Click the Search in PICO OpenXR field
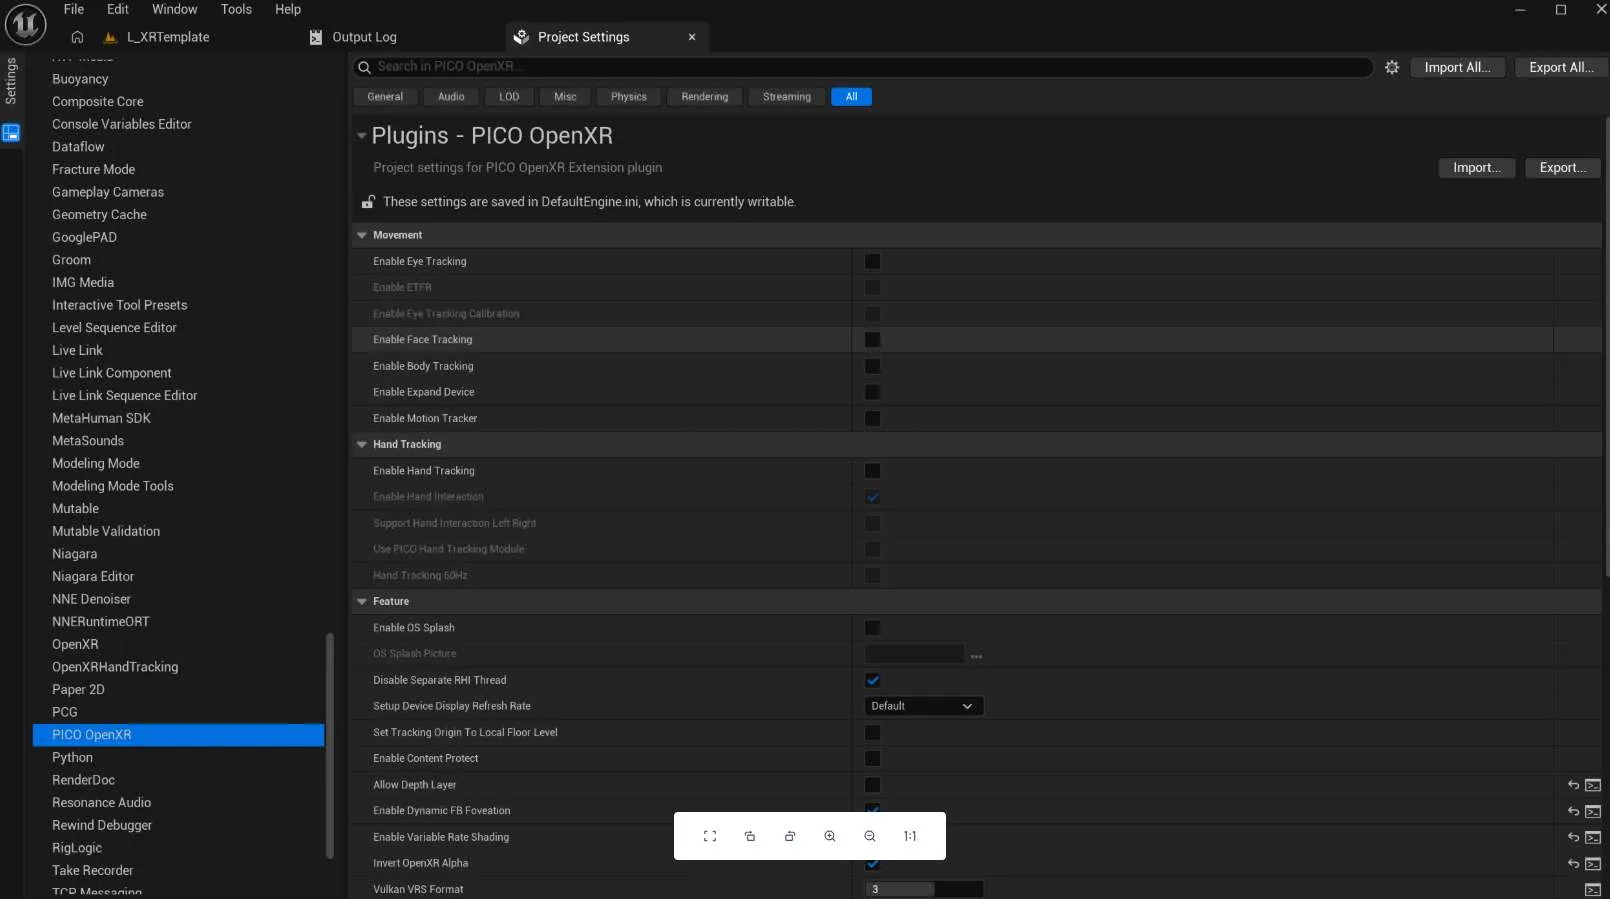 click(863, 67)
